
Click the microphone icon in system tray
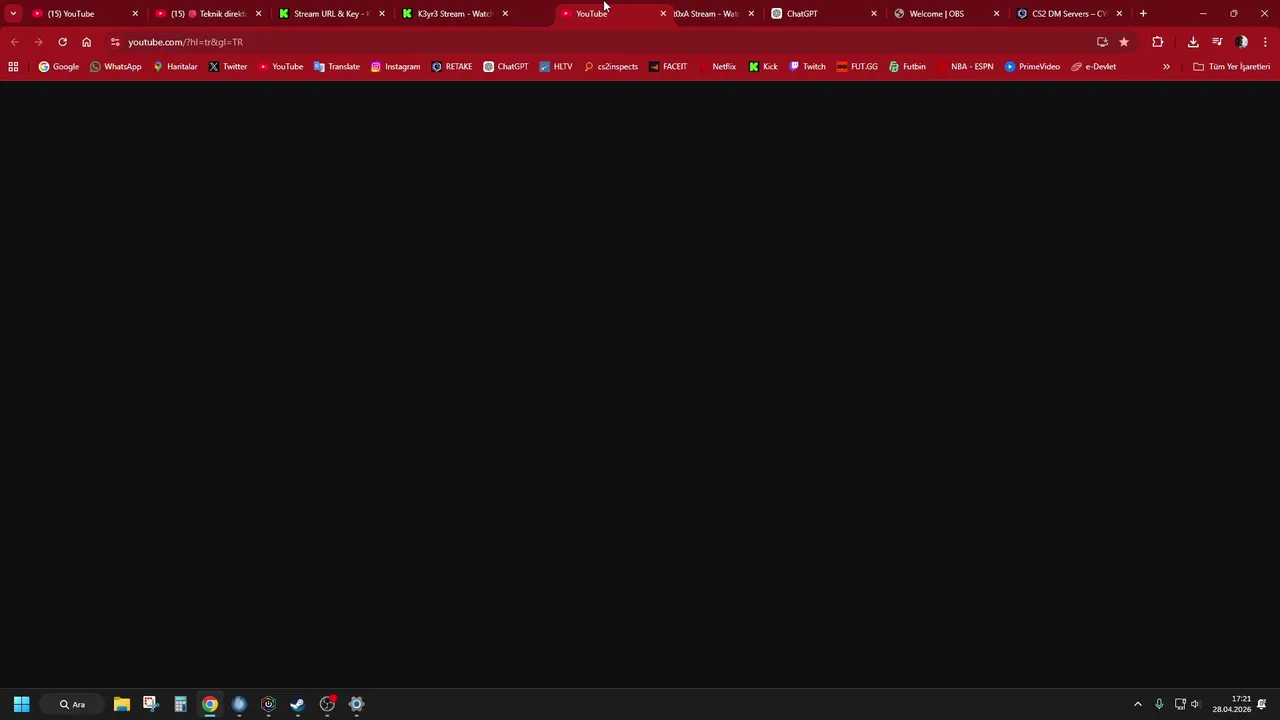pos(1159,704)
